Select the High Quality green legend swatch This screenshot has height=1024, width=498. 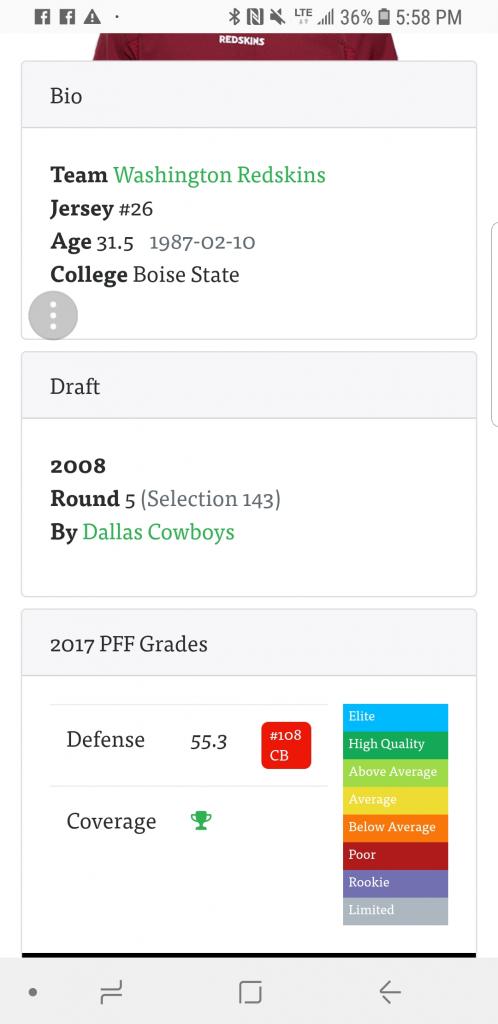click(x=396, y=744)
